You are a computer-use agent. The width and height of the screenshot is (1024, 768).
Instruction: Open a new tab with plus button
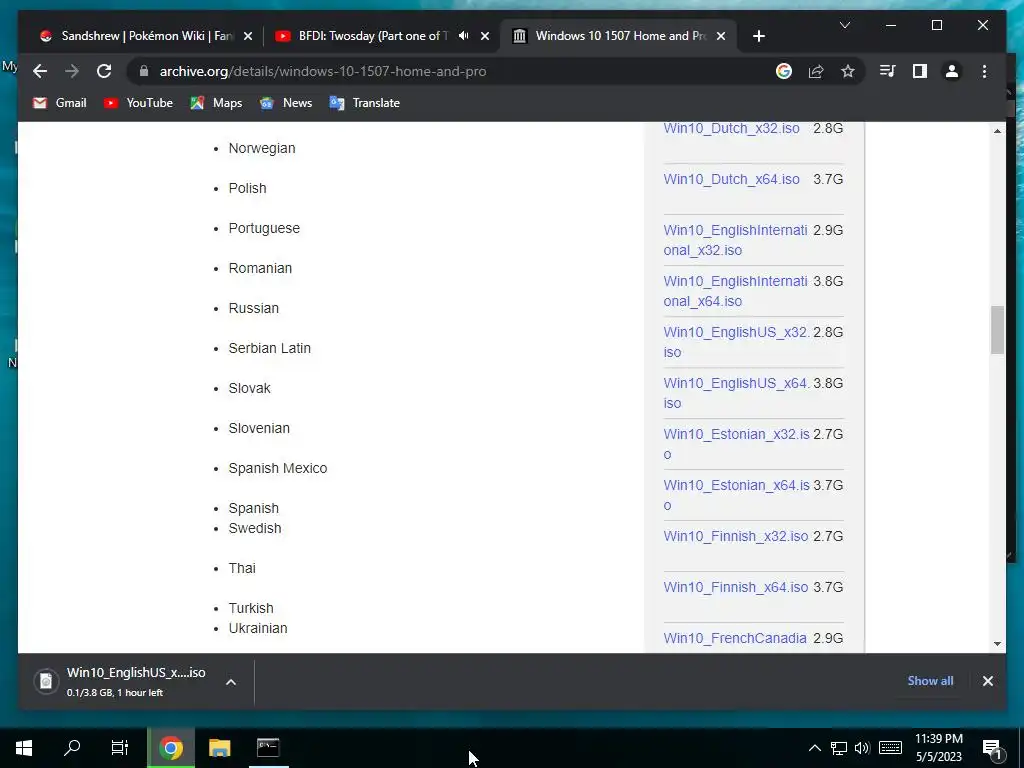(759, 36)
